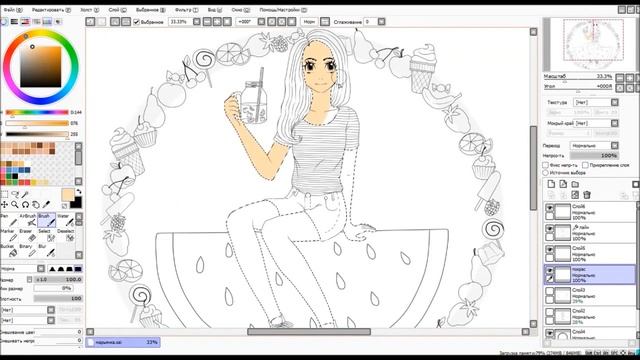
Task: Open the Текстура dropdown
Action: (615, 102)
